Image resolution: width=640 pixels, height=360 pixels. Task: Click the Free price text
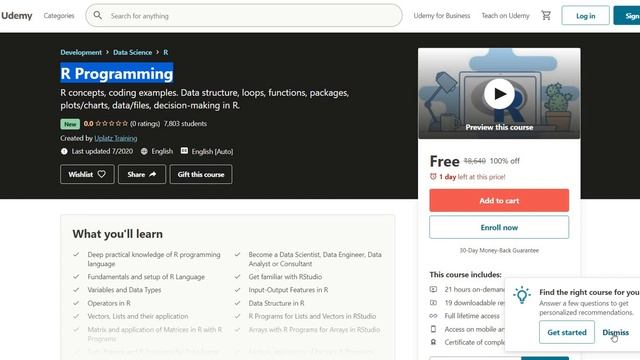(444, 161)
